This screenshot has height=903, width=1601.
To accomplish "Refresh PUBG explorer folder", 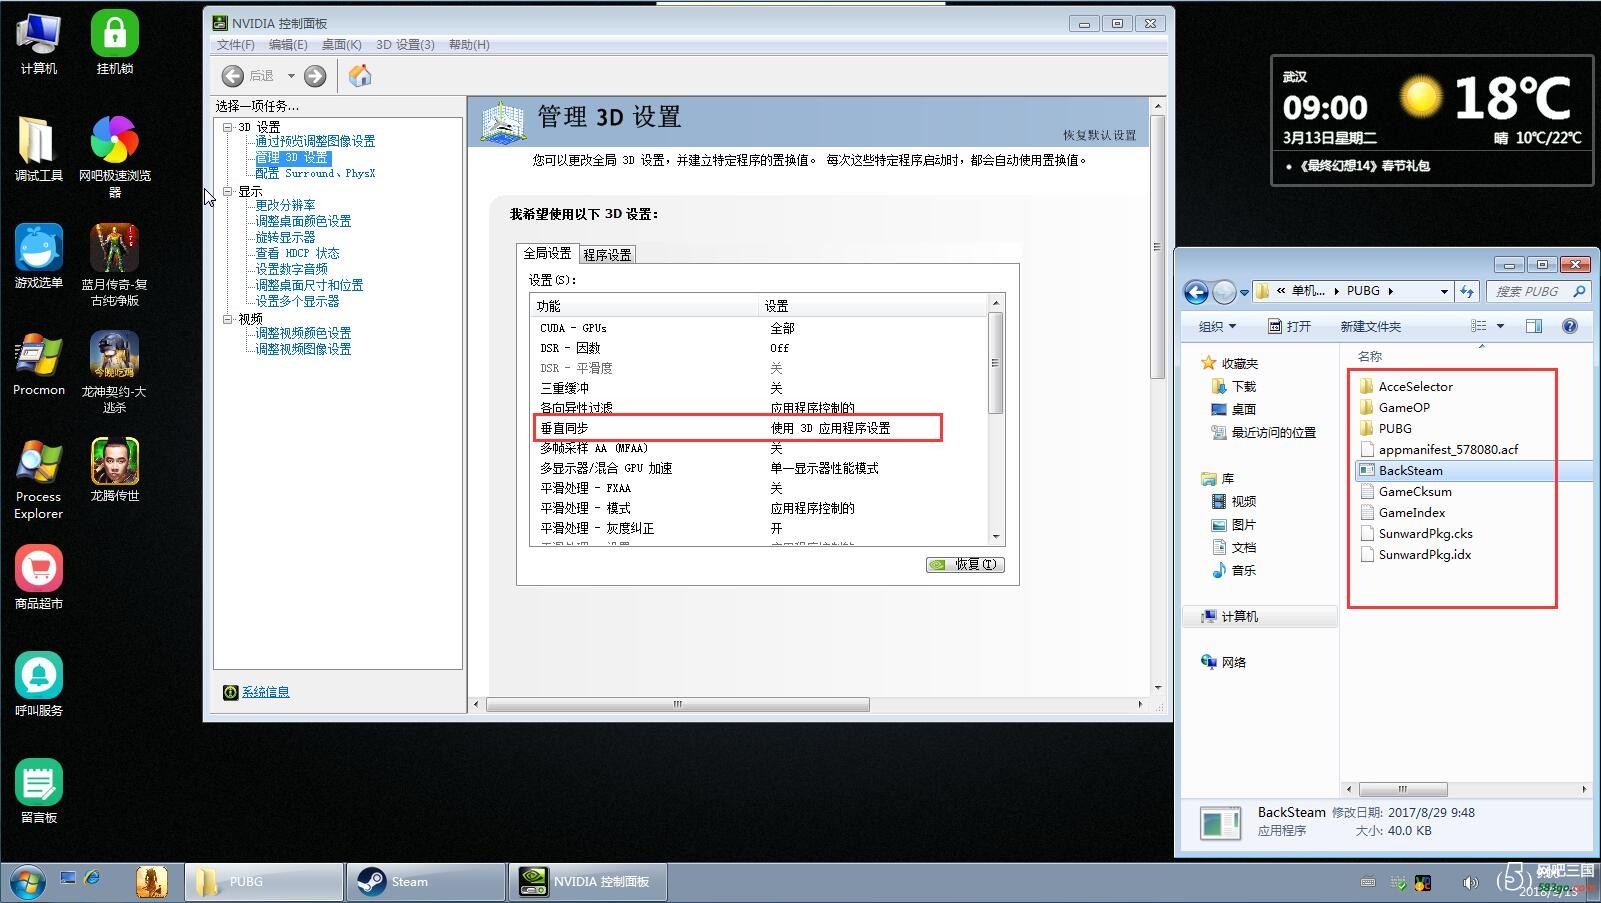I will (x=1467, y=292).
